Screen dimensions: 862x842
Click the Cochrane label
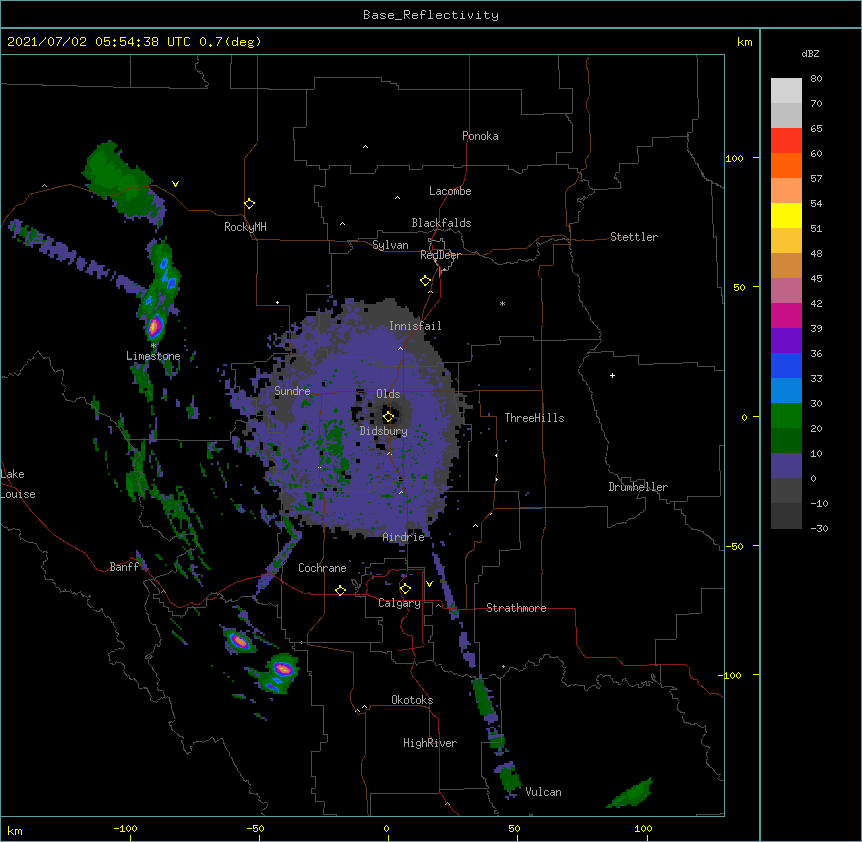[x=322, y=568]
